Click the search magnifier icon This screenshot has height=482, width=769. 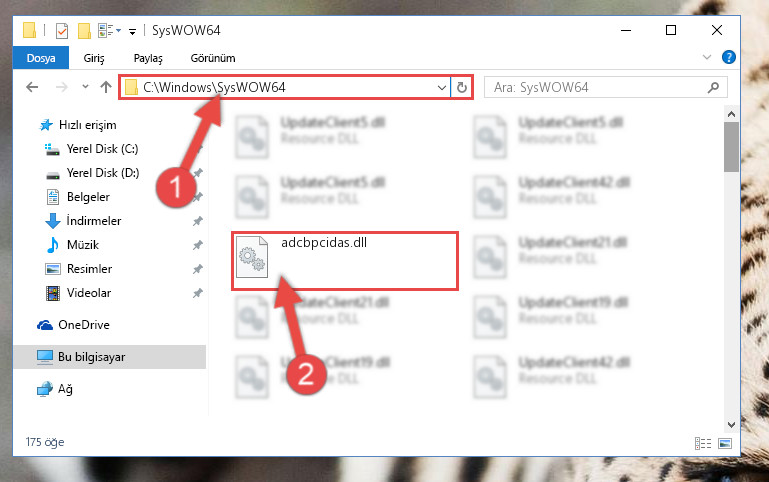pyautogui.click(x=713, y=87)
